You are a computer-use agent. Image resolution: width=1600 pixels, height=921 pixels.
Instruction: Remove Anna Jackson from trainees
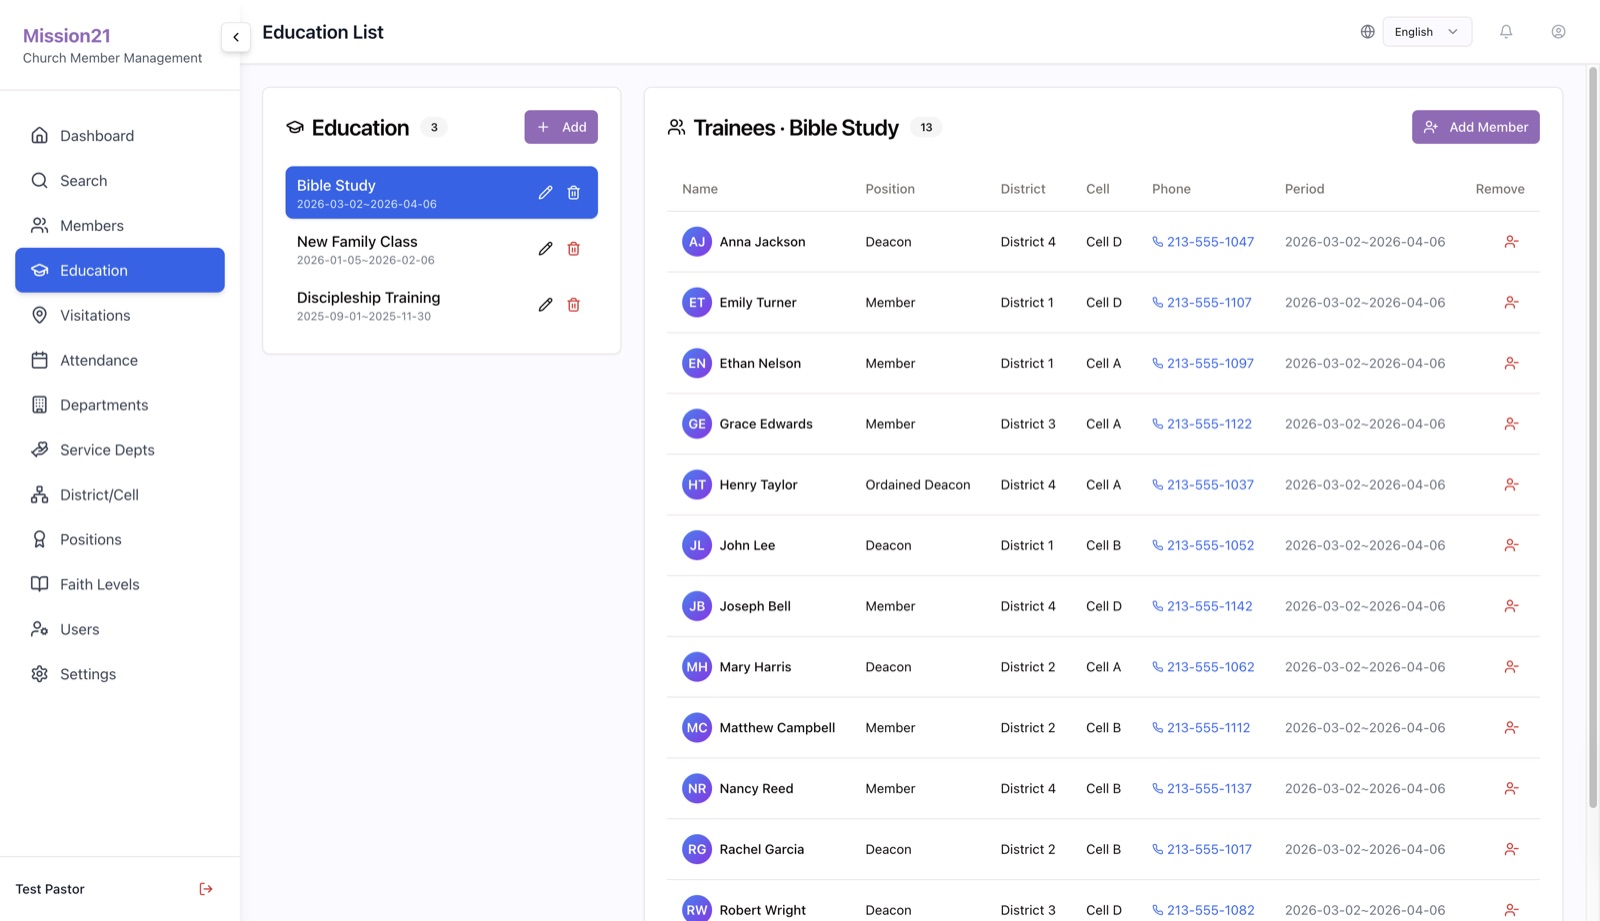pyautogui.click(x=1511, y=242)
